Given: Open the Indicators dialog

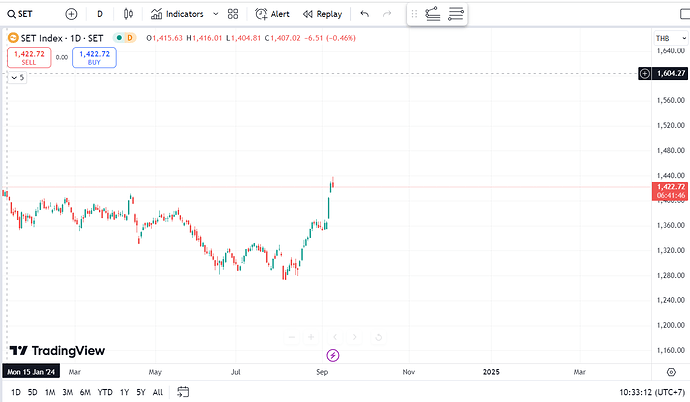Looking at the screenshot, I should 176,14.
